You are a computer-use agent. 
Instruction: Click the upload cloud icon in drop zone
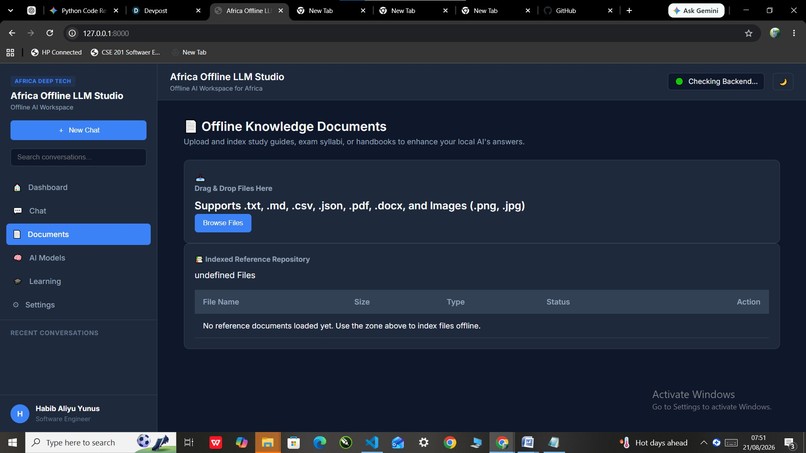tap(200, 178)
